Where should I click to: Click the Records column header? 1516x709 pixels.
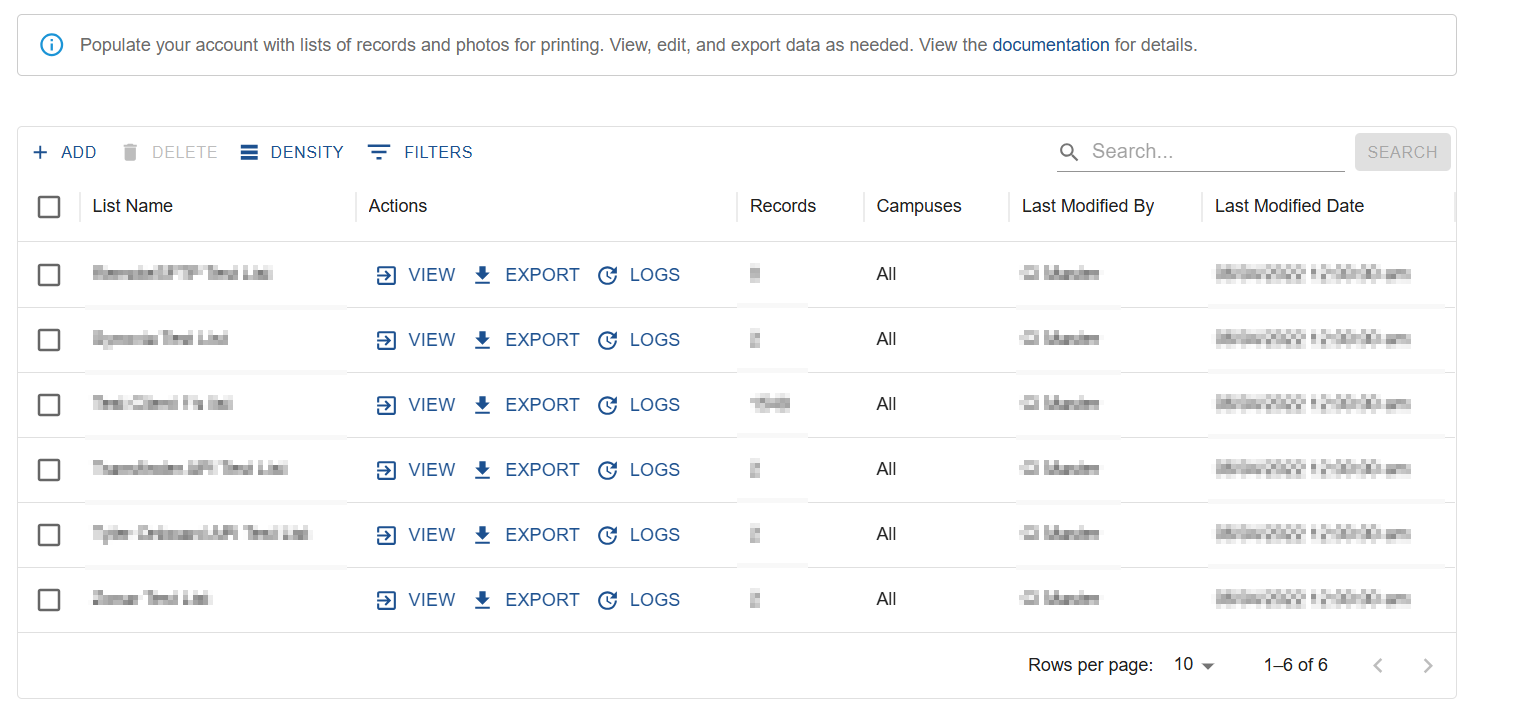[783, 206]
